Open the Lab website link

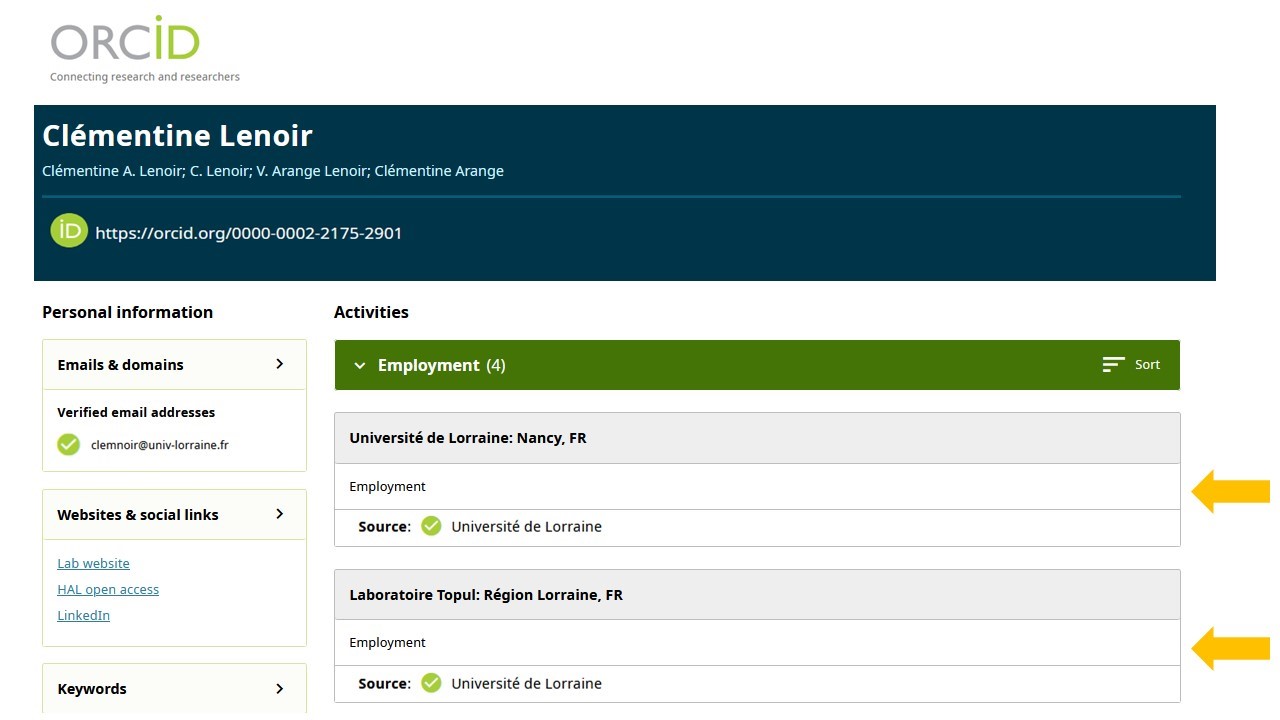point(93,563)
